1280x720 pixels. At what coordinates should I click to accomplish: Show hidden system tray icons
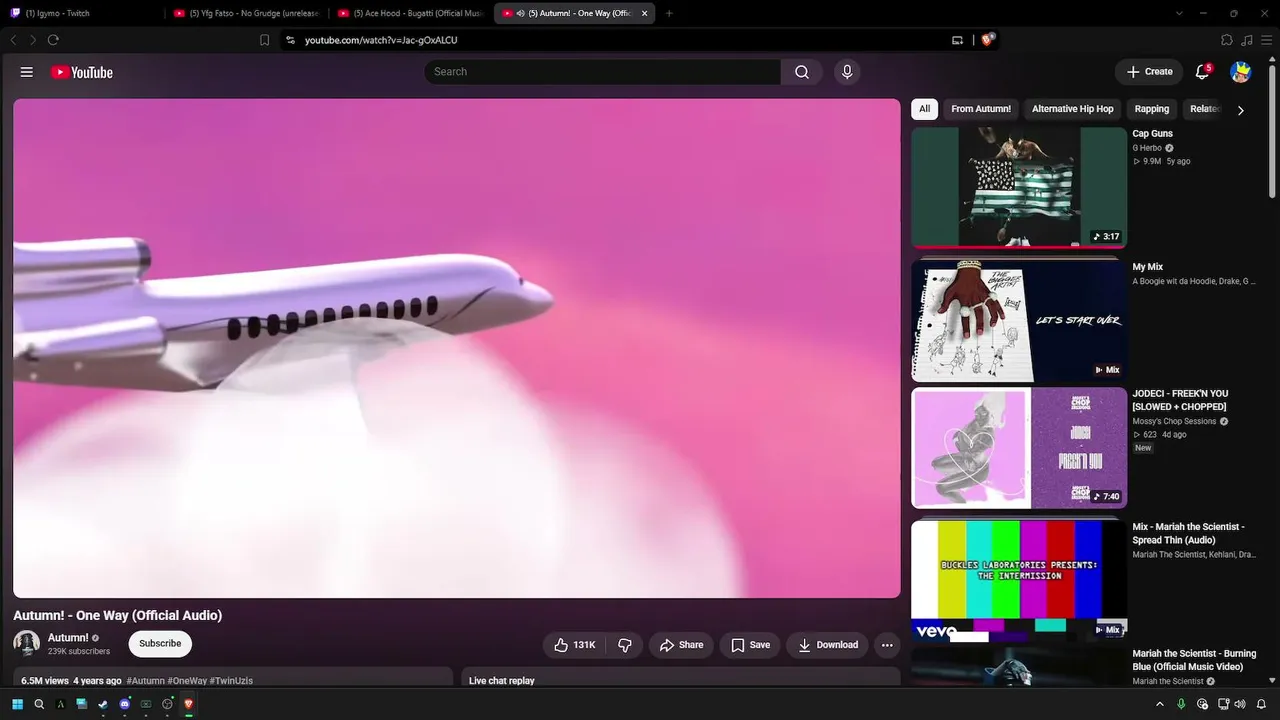(x=1160, y=704)
